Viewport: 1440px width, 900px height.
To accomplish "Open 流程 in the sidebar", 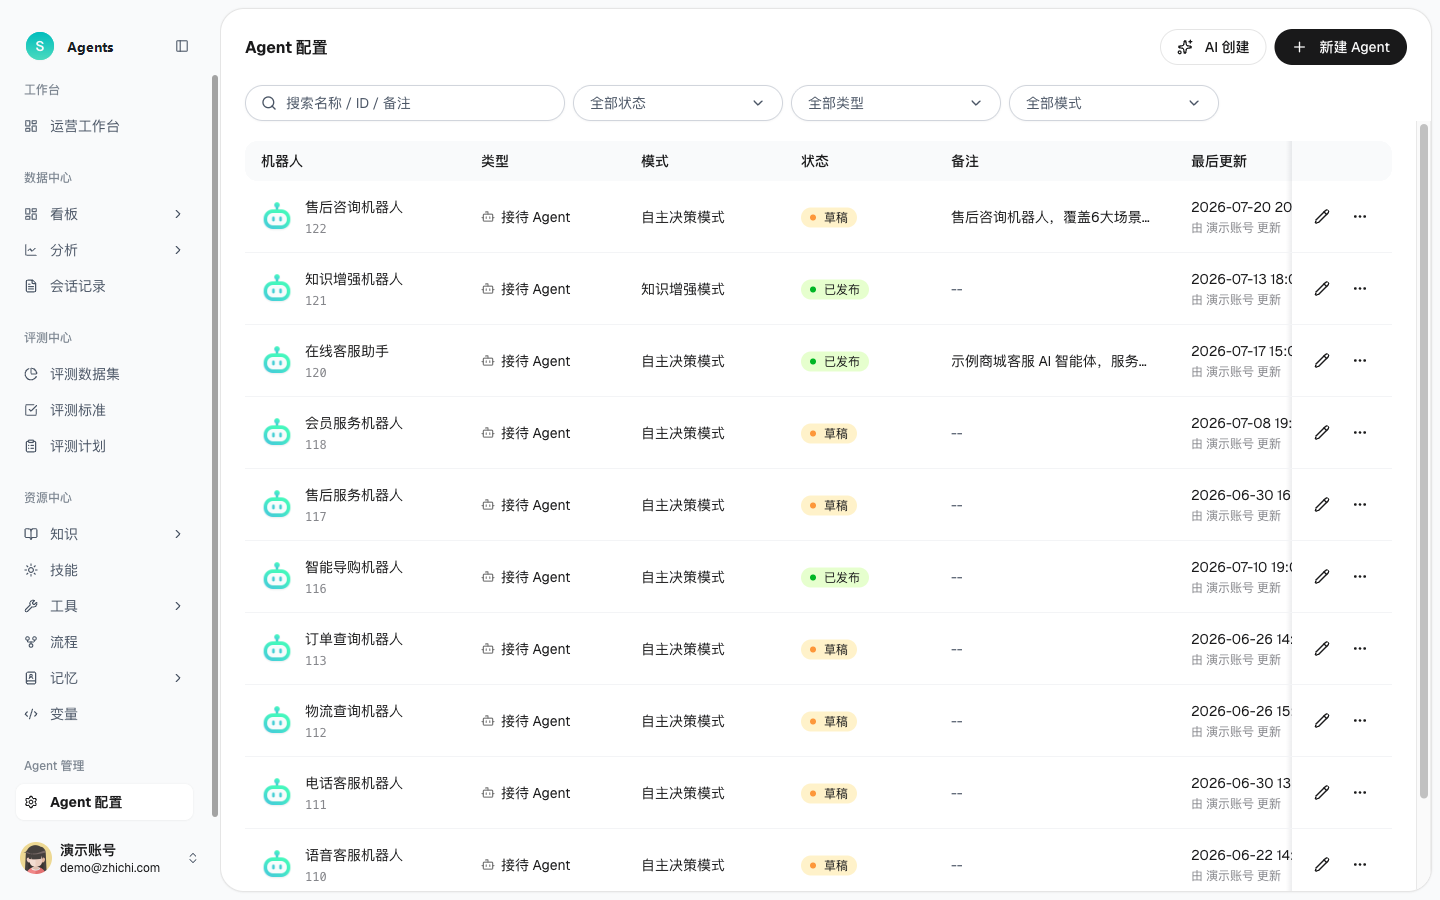I will tap(105, 642).
